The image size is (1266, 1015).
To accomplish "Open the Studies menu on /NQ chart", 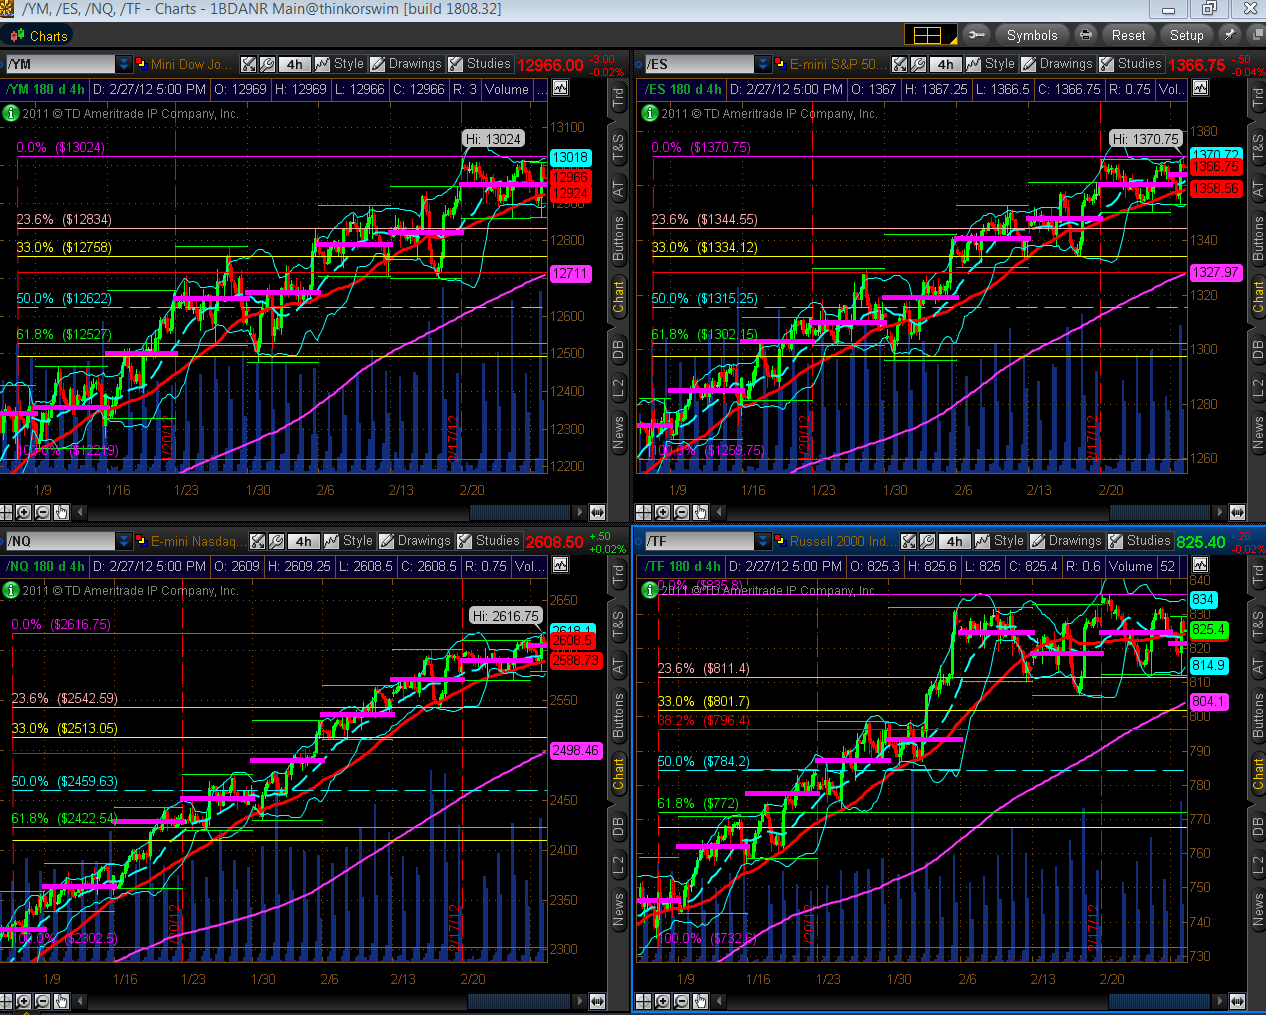I will click(x=489, y=541).
